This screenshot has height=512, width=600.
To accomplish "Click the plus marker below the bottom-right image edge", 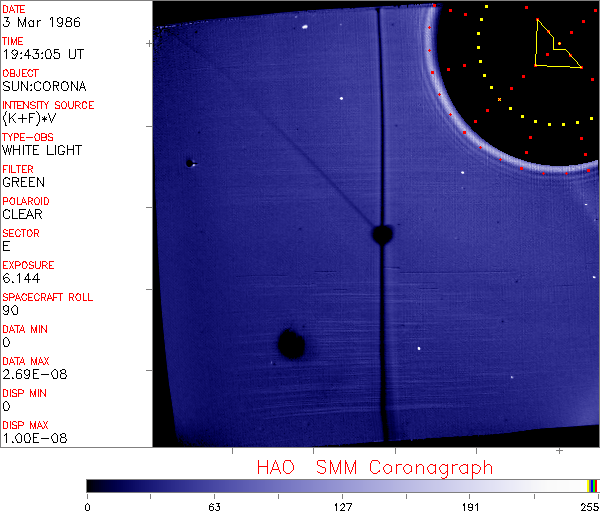I will click(x=559, y=451).
